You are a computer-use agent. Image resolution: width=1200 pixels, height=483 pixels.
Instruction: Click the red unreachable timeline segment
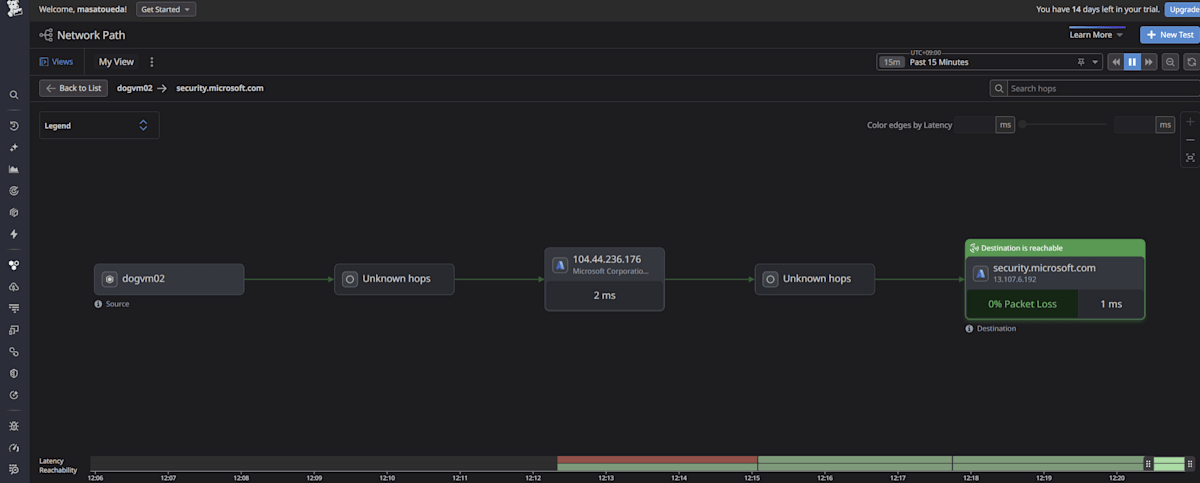[x=657, y=460]
